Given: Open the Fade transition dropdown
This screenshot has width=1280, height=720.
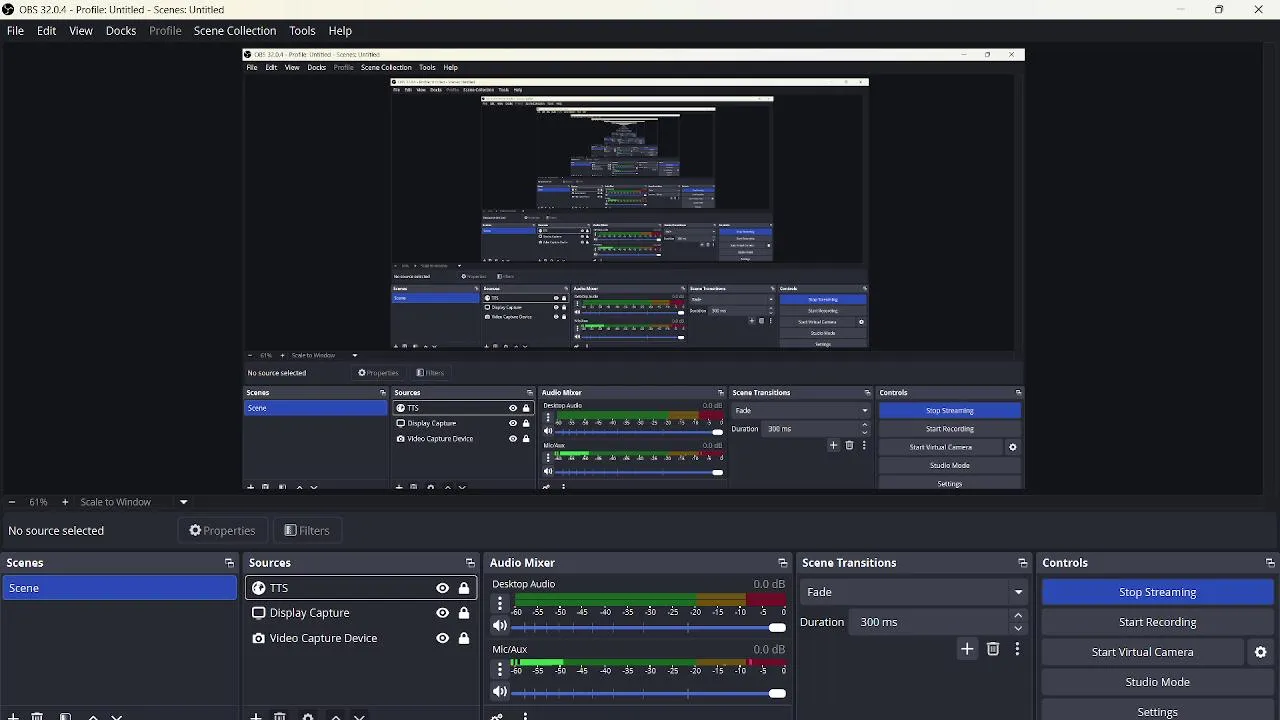Looking at the screenshot, I should [x=915, y=592].
